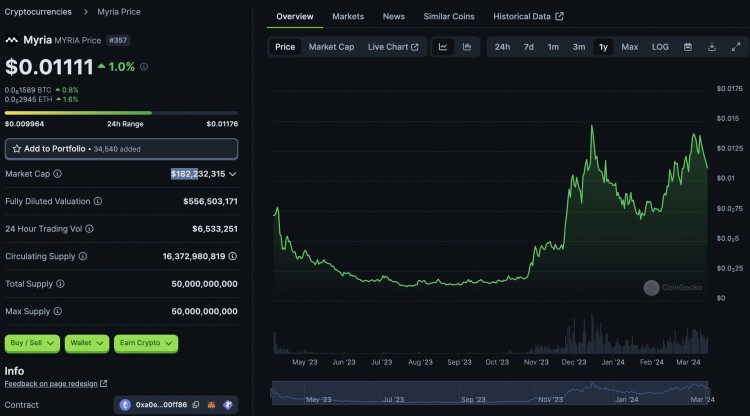The width and height of the screenshot is (750, 416).
Task: Set chart range to 1m
Action: pyautogui.click(x=553, y=47)
